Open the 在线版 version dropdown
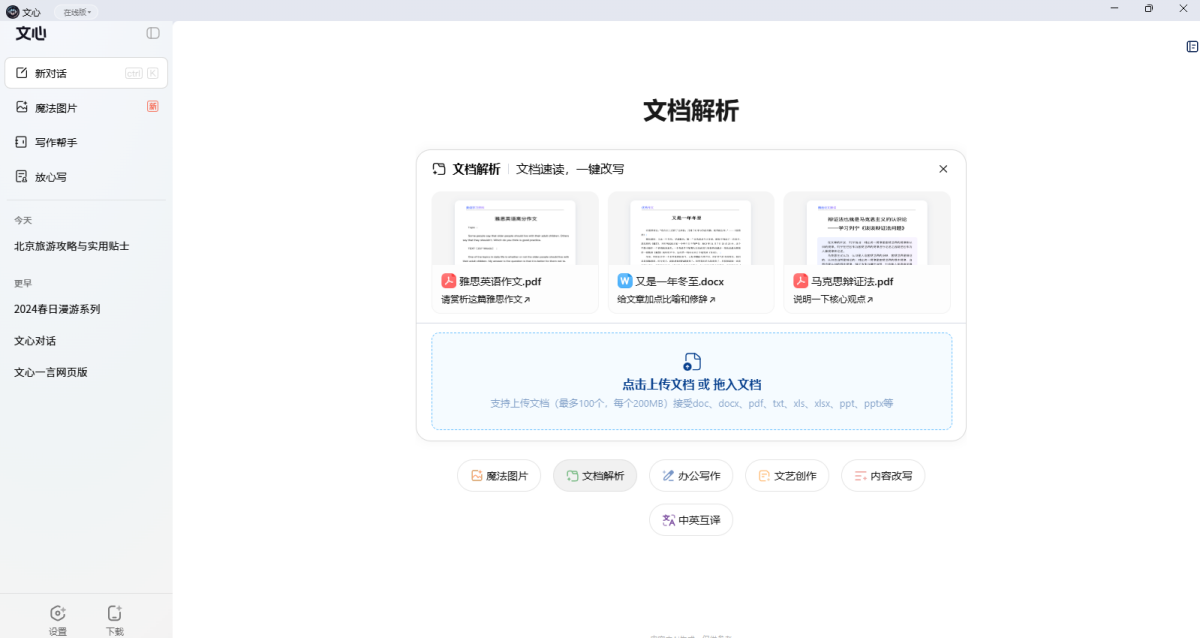1200x638 pixels. point(76,12)
